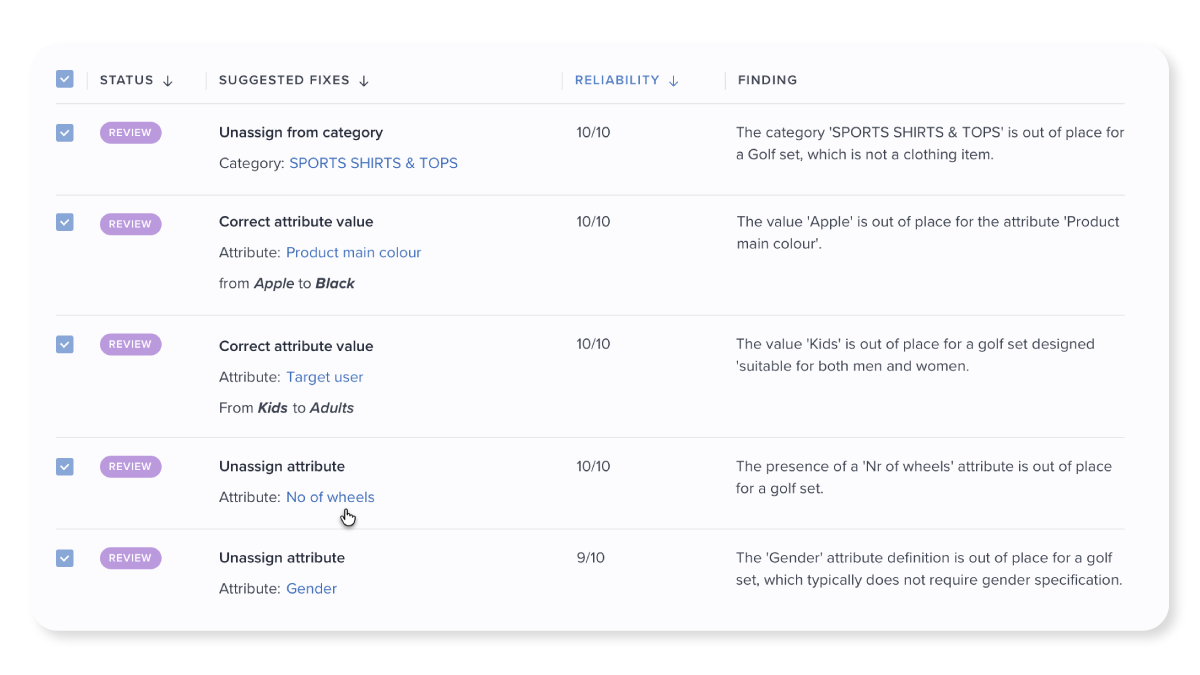
Task: Click Review status badge in Gender row
Action: click(x=130, y=558)
